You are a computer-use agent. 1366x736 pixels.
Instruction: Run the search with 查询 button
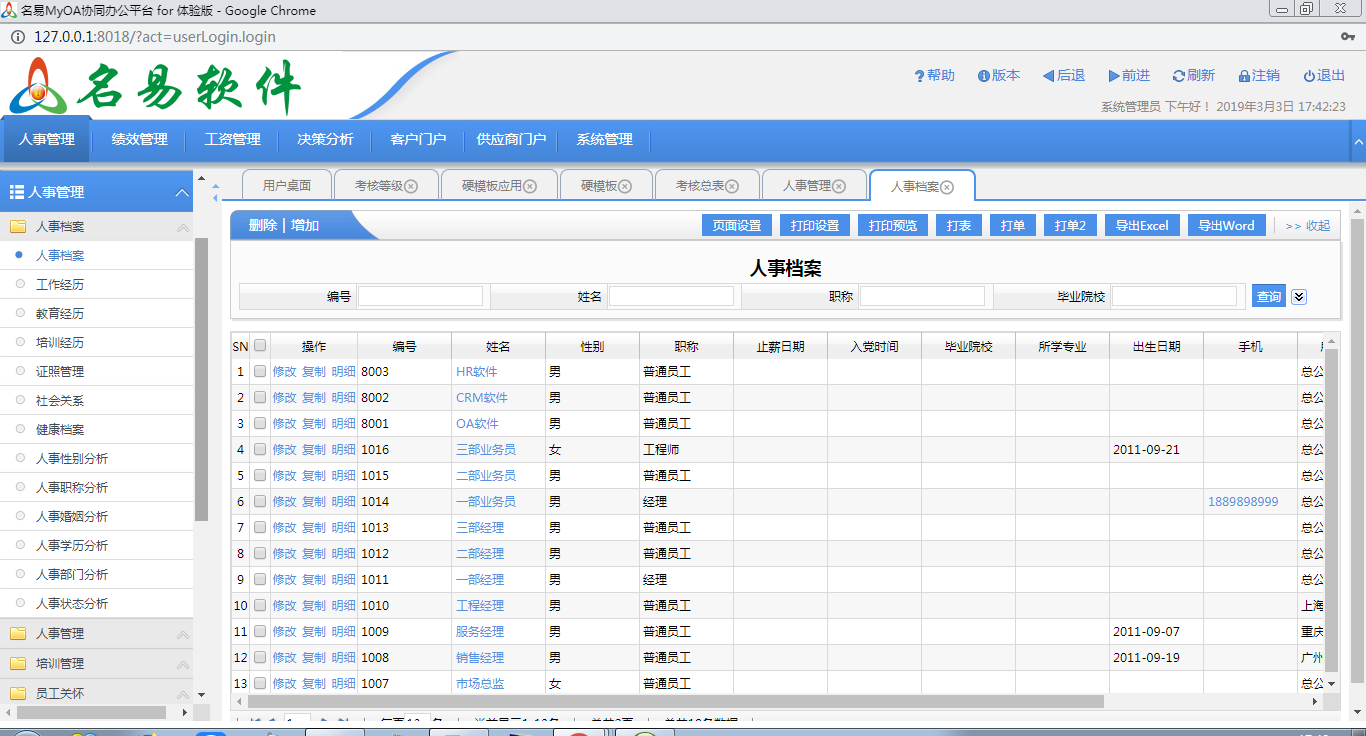click(1269, 296)
